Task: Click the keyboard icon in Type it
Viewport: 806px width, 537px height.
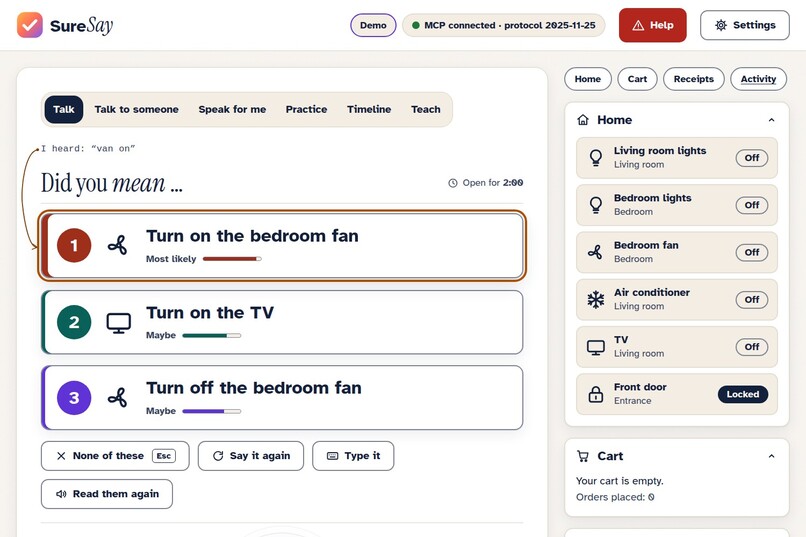Action: [x=333, y=456]
